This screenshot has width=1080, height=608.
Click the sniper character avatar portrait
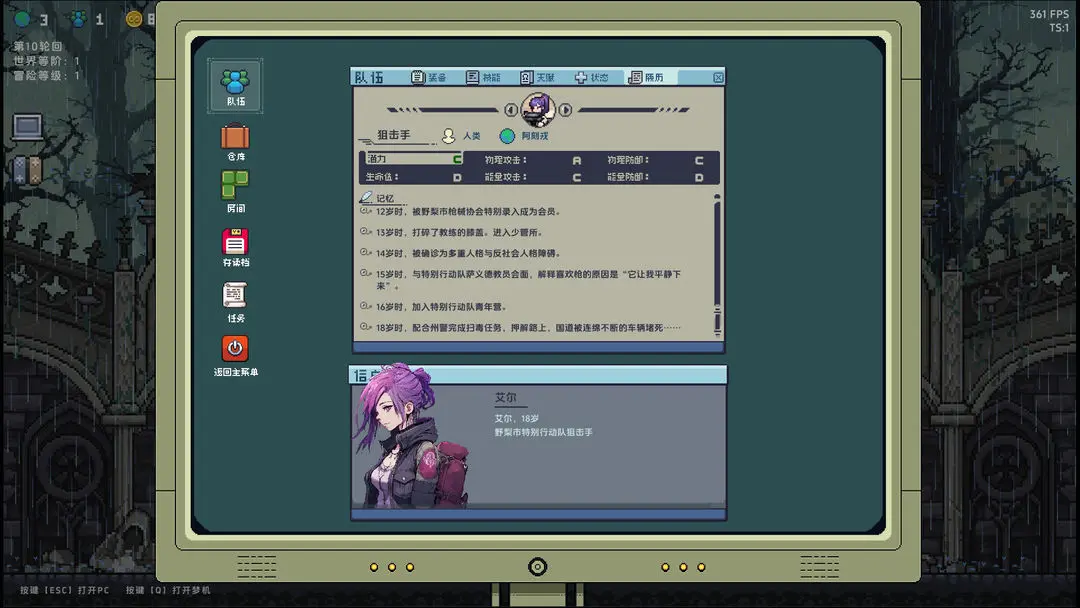tap(538, 109)
